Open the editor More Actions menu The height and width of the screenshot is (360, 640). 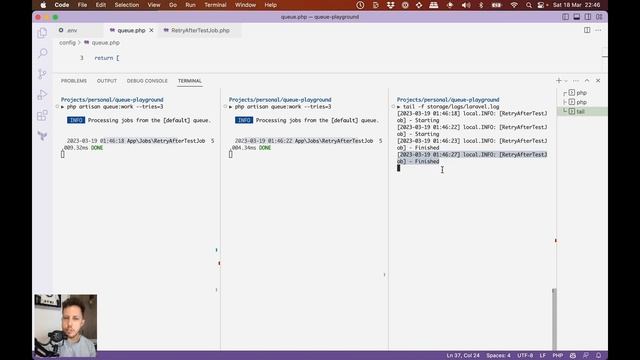pyautogui.click(x=598, y=30)
